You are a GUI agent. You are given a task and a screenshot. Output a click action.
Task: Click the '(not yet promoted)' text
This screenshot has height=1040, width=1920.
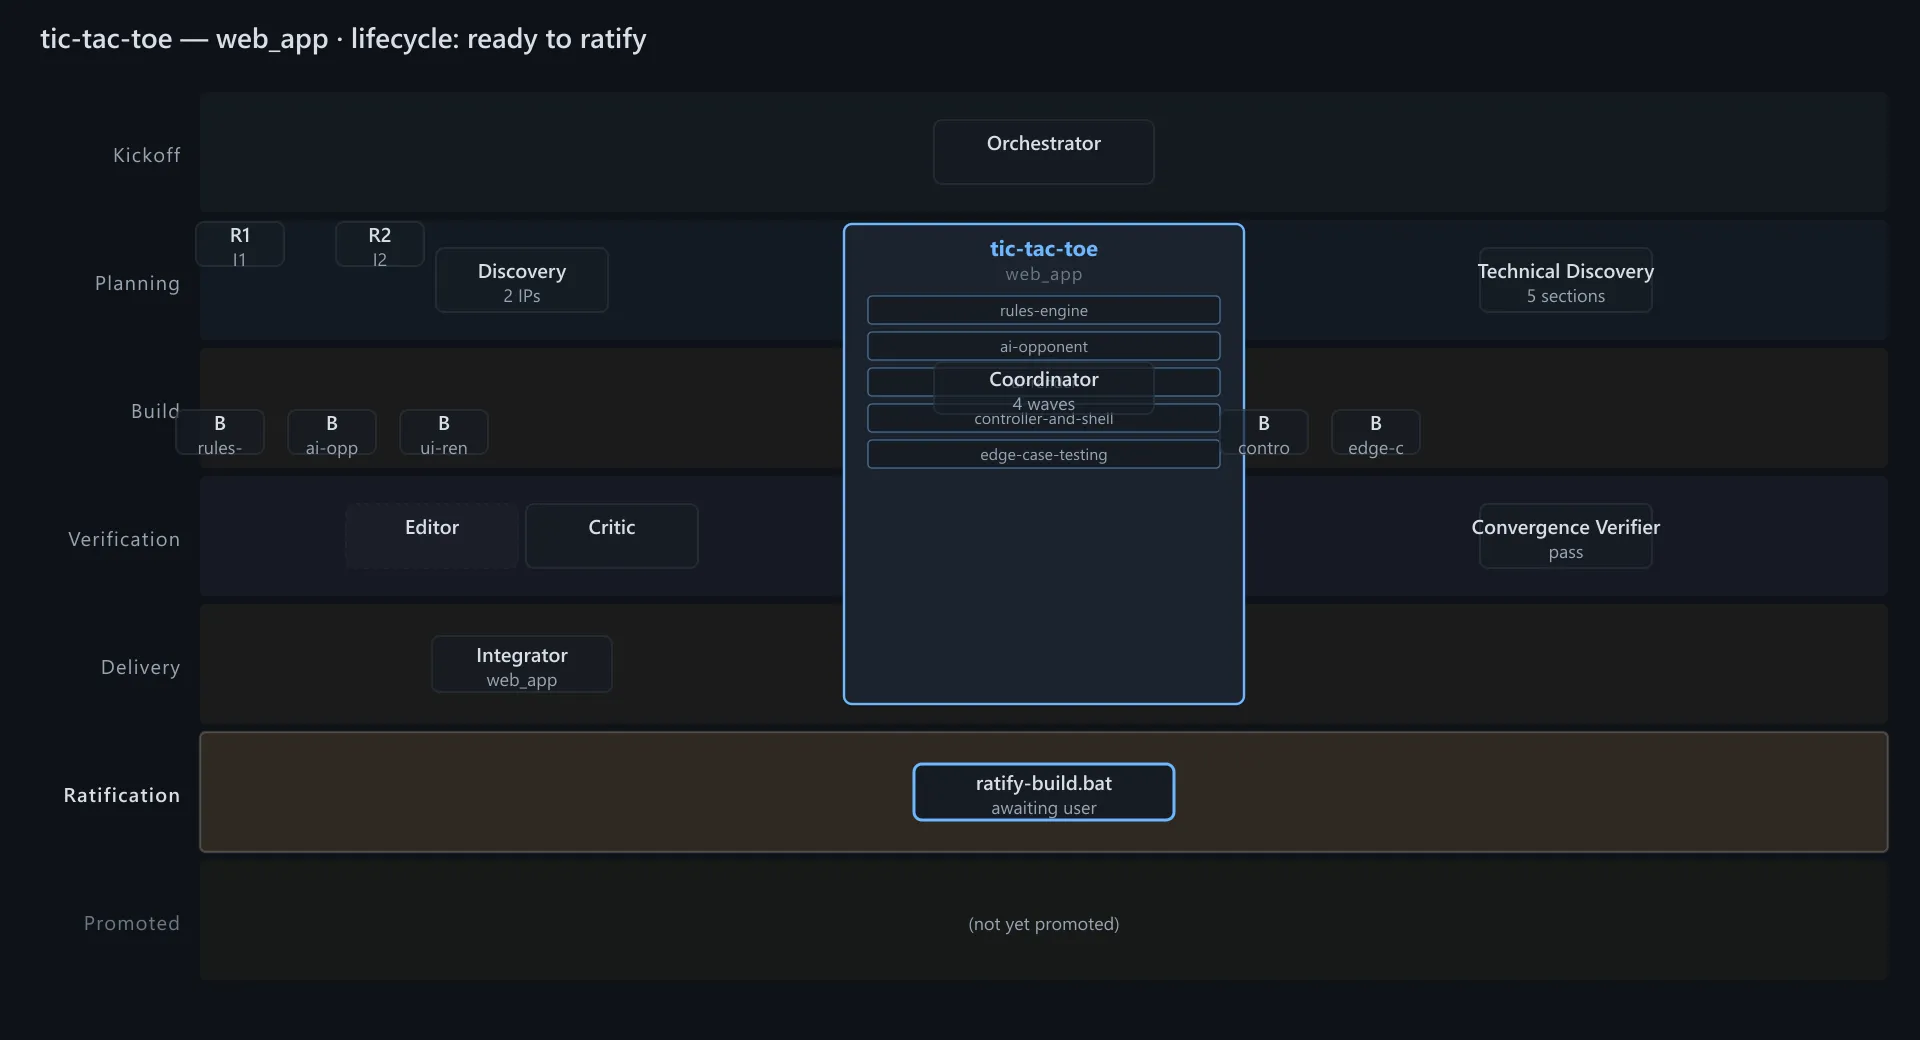coord(1043,924)
